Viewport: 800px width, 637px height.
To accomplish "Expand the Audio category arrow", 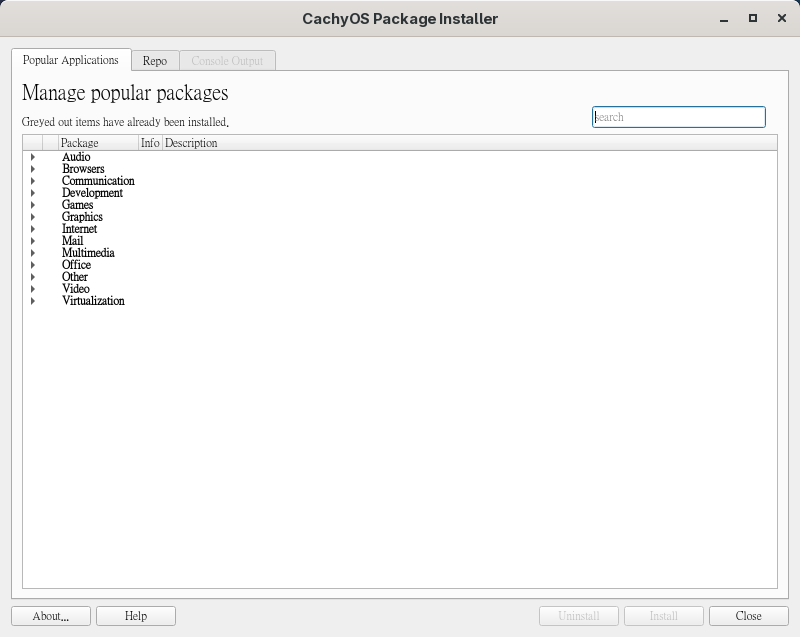I will click(33, 157).
